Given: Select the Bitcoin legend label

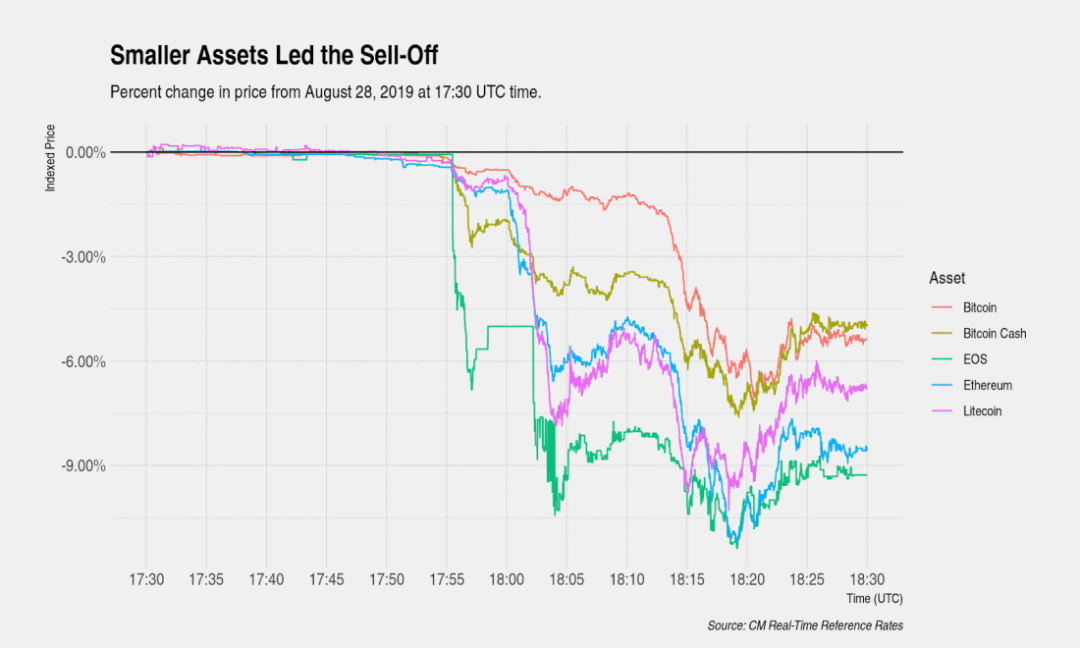Looking at the screenshot, I should click(979, 308).
